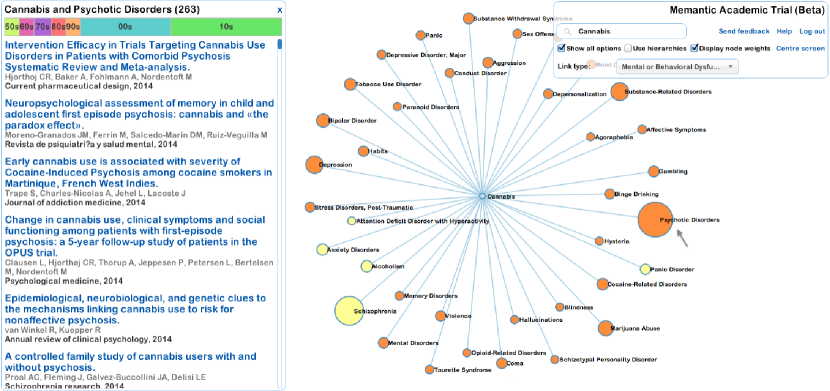Click the Send feedback link
This screenshot has width=830, height=391.
[x=744, y=31]
